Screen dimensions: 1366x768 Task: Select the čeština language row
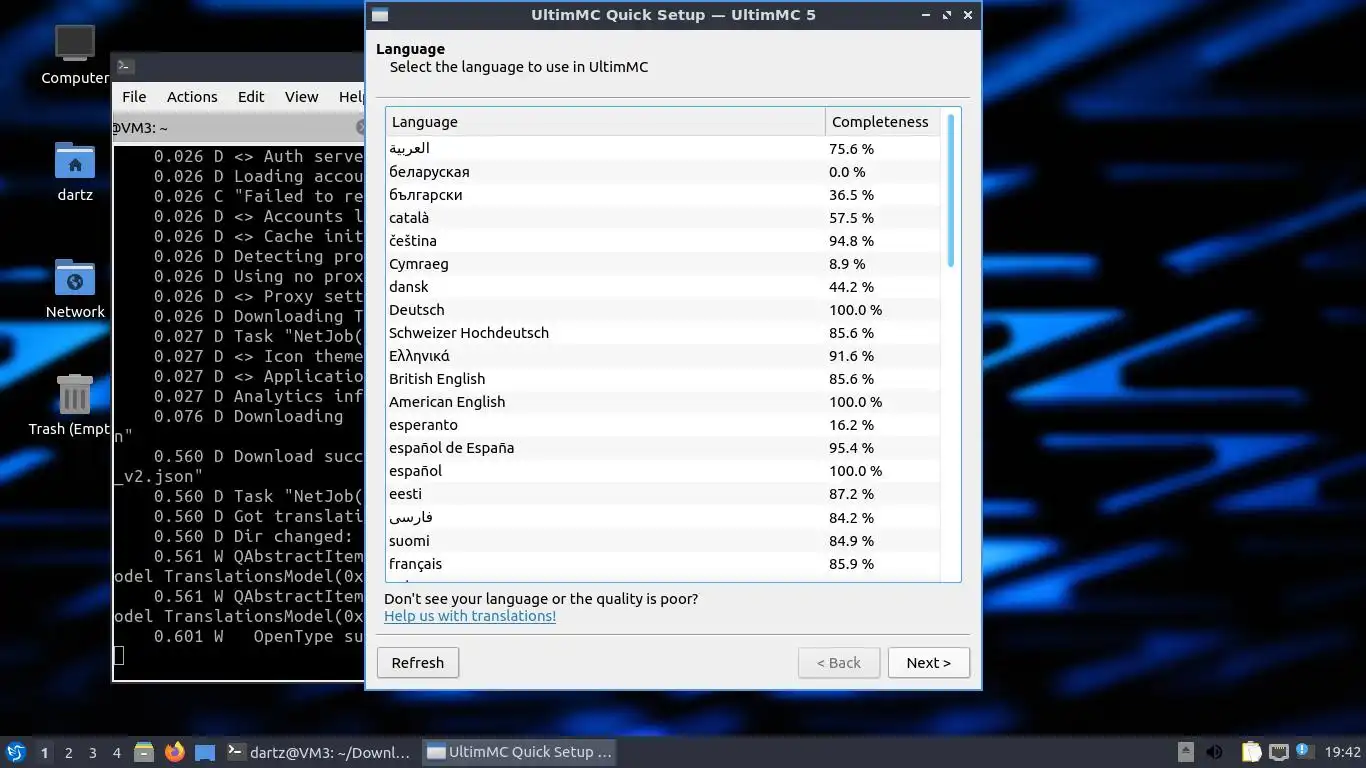(x=662, y=241)
